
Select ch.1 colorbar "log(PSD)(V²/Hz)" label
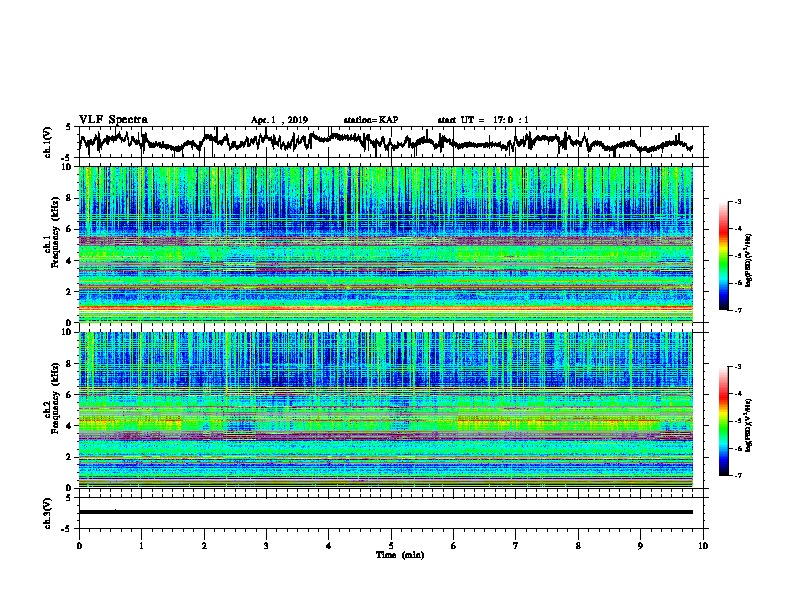pyautogui.click(x=749, y=261)
